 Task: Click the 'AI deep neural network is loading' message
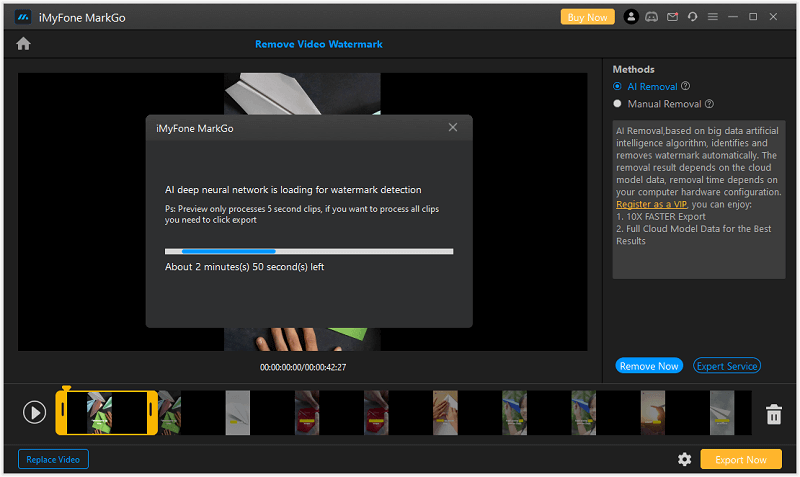pos(293,190)
